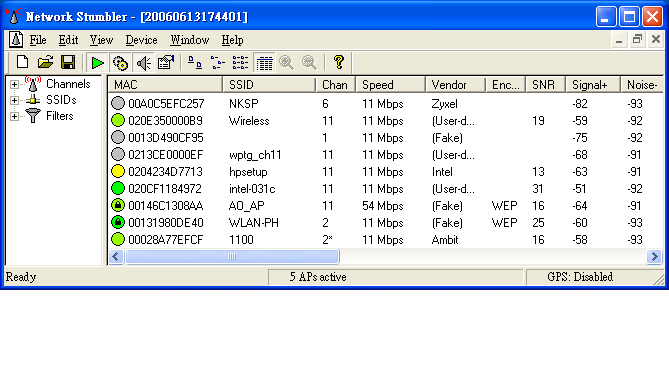The height and width of the screenshot is (384, 669).
Task: Open the Device menu
Action: click(x=141, y=40)
